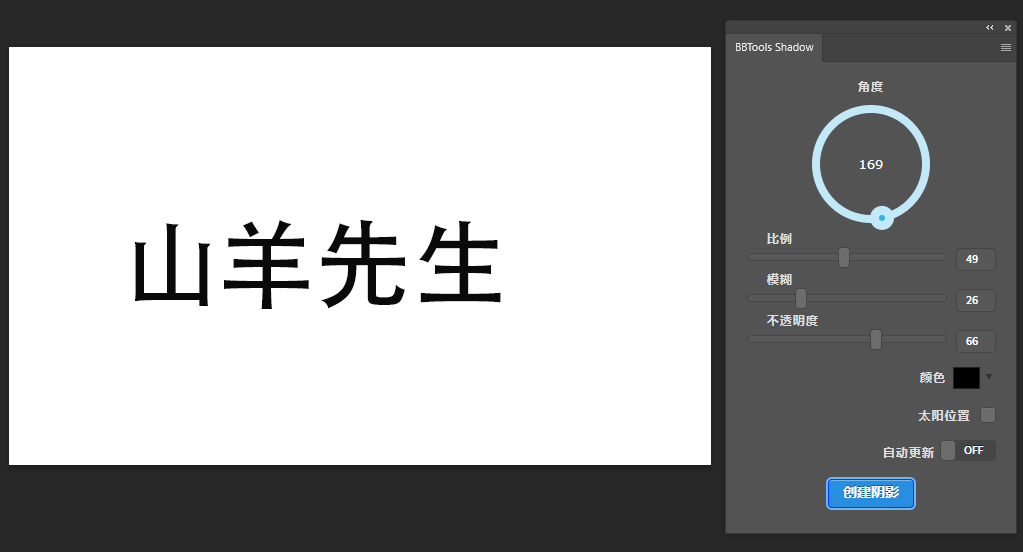Collapse the BBTools Shadow panel with double-arrow icon
The width and height of the screenshot is (1023, 552).
(x=990, y=27)
